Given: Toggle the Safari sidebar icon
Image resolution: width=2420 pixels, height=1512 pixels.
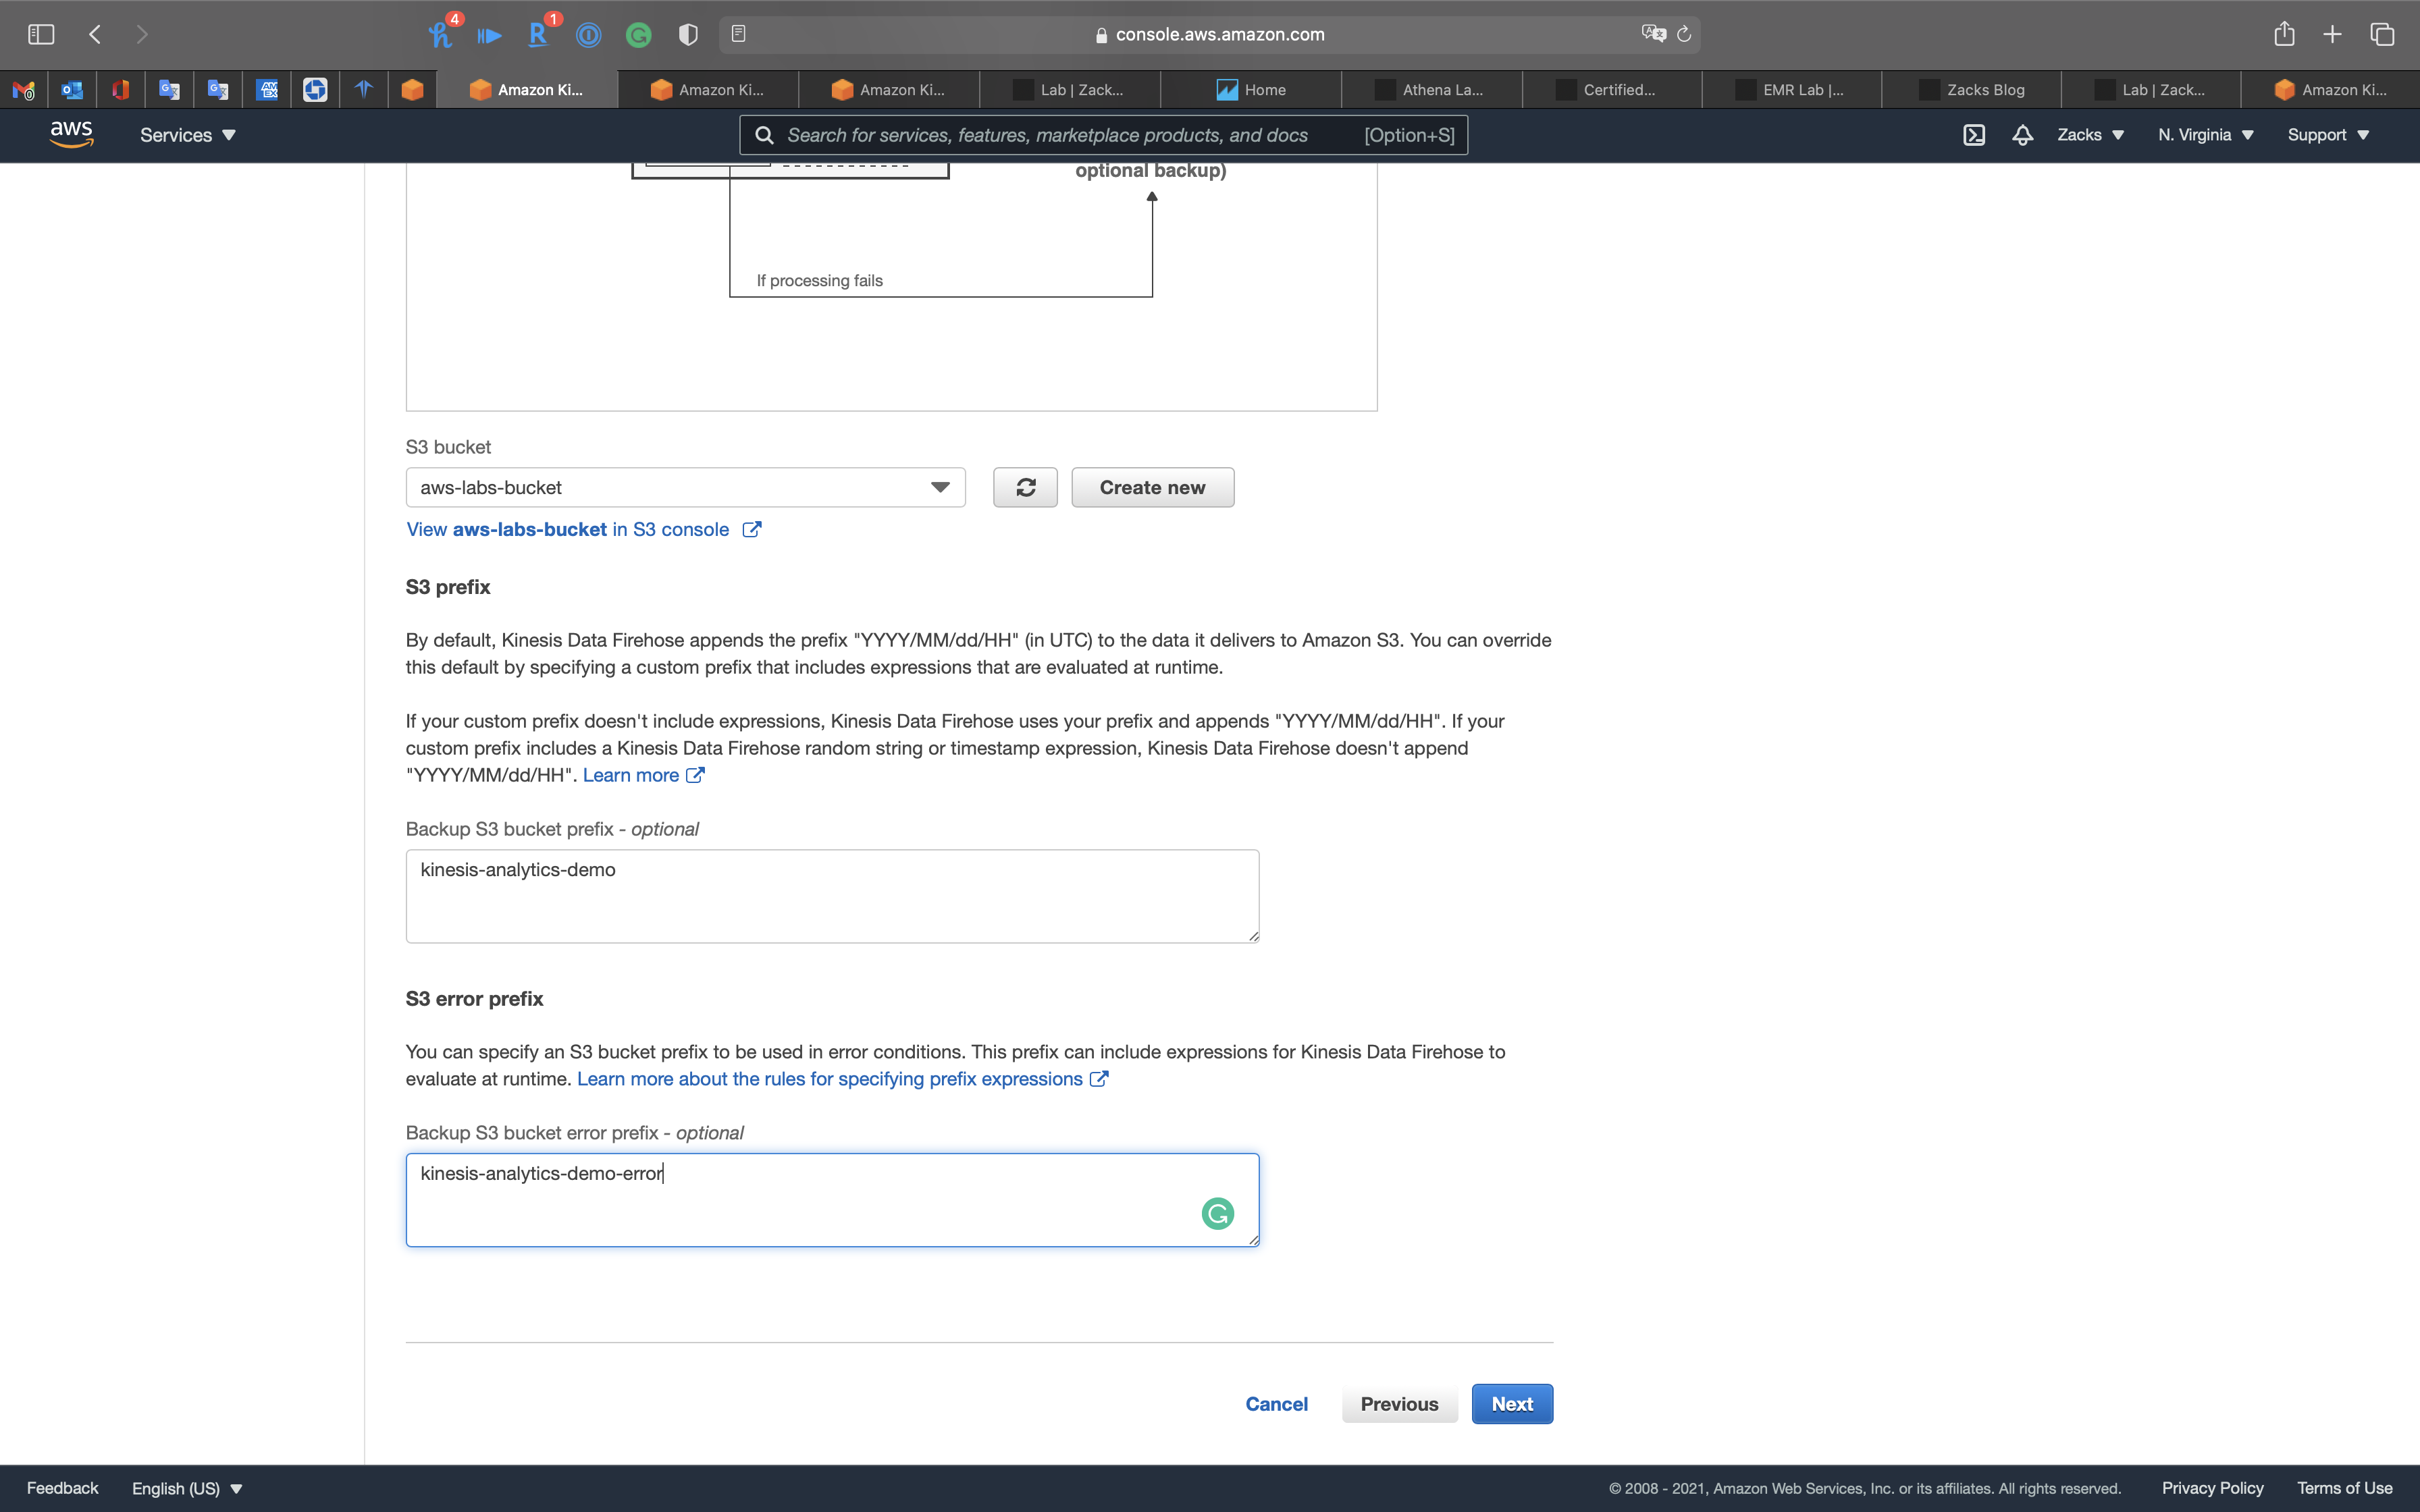Looking at the screenshot, I should pyautogui.click(x=41, y=34).
